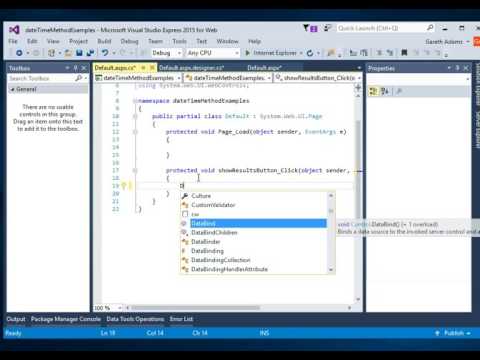Click the lightbulb quick actions icon

click(123, 186)
